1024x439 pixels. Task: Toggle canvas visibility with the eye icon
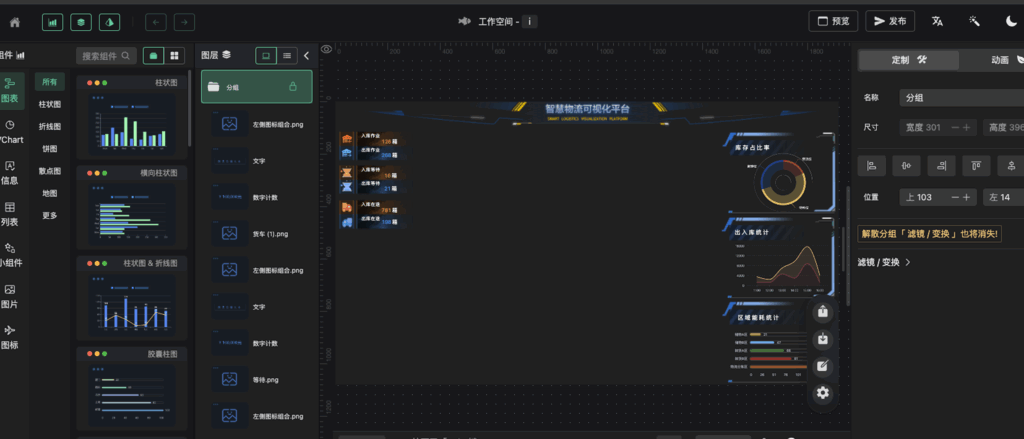[326, 50]
